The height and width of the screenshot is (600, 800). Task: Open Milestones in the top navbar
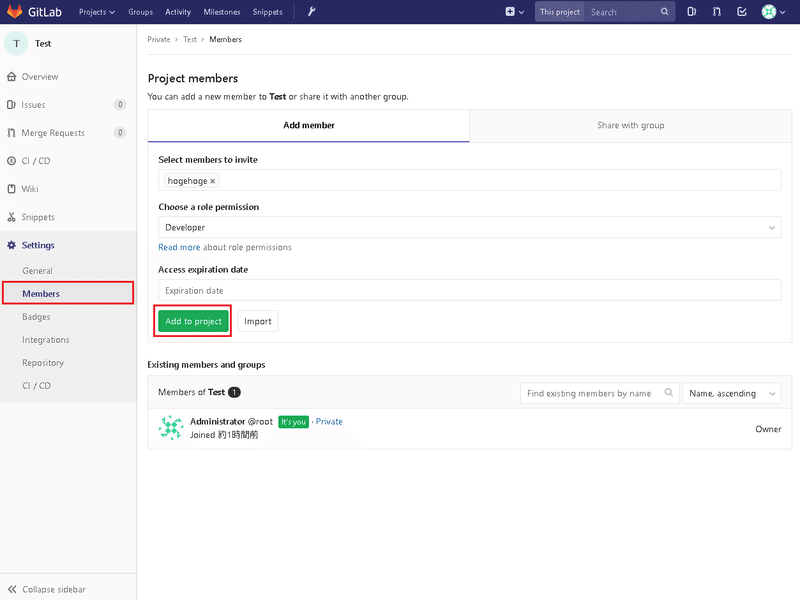click(x=221, y=12)
